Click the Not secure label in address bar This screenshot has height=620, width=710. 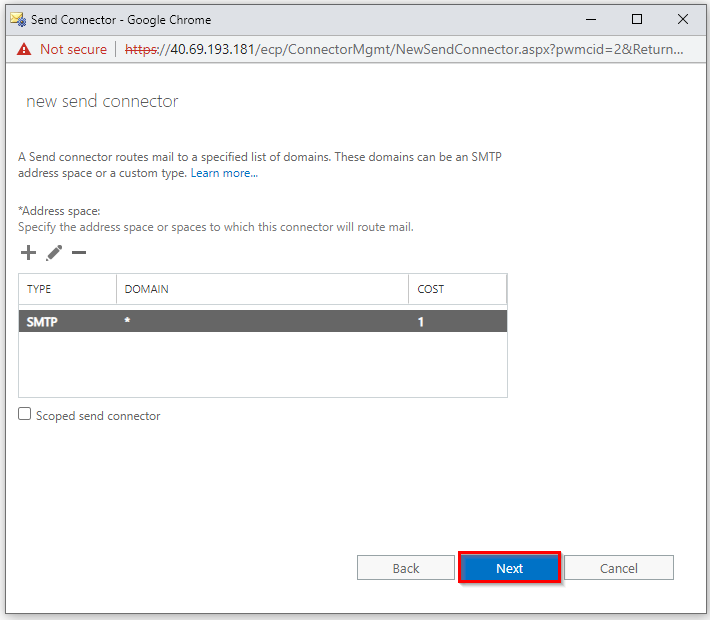tap(73, 49)
